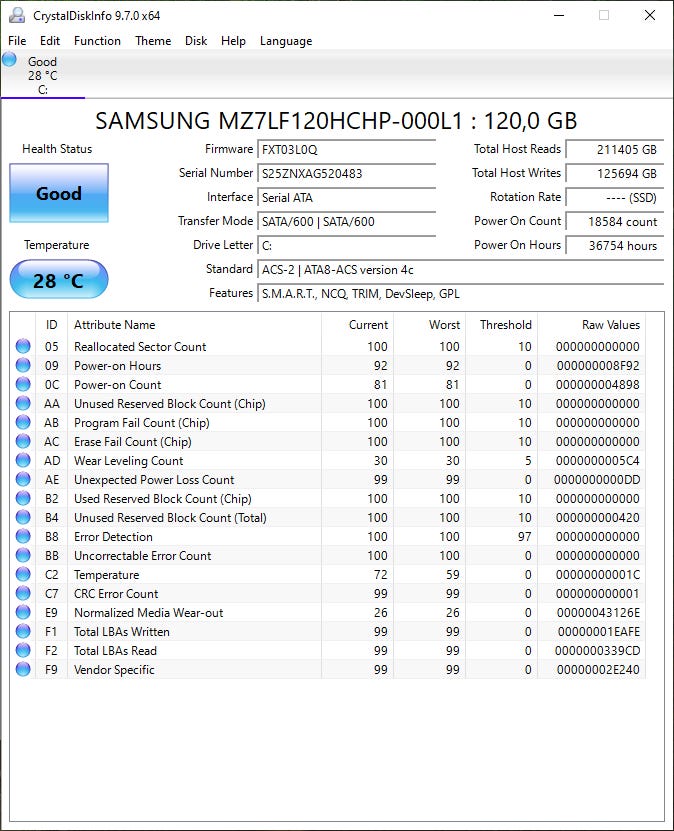Click the blue disk status orb above drive C:
This screenshot has height=831, width=674.
pos(10,60)
